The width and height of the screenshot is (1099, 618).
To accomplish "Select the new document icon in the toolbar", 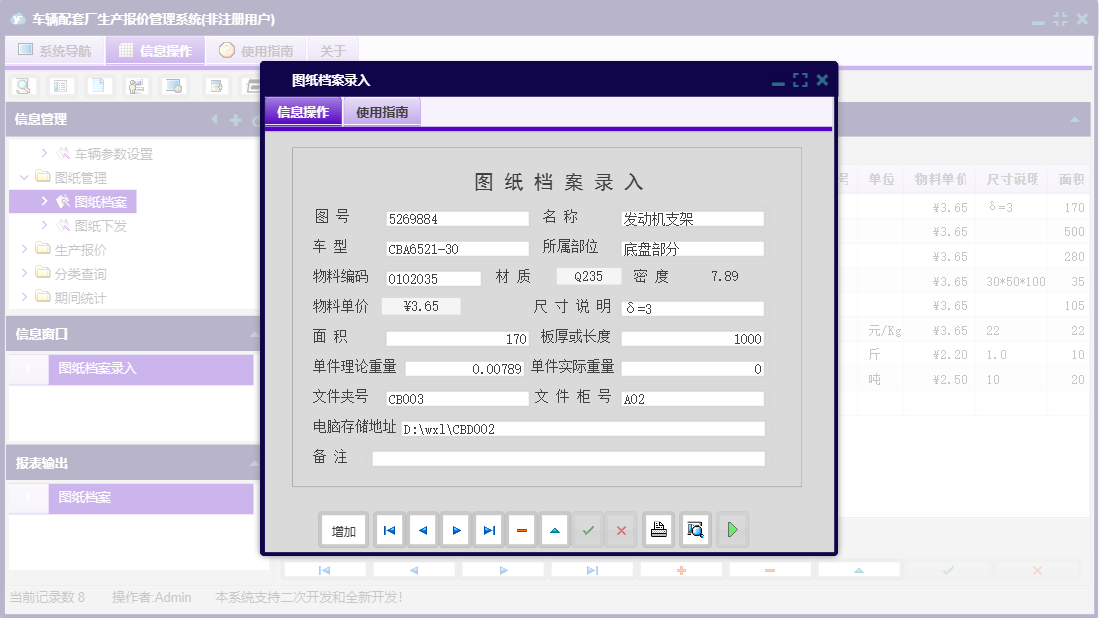I will (97, 86).
